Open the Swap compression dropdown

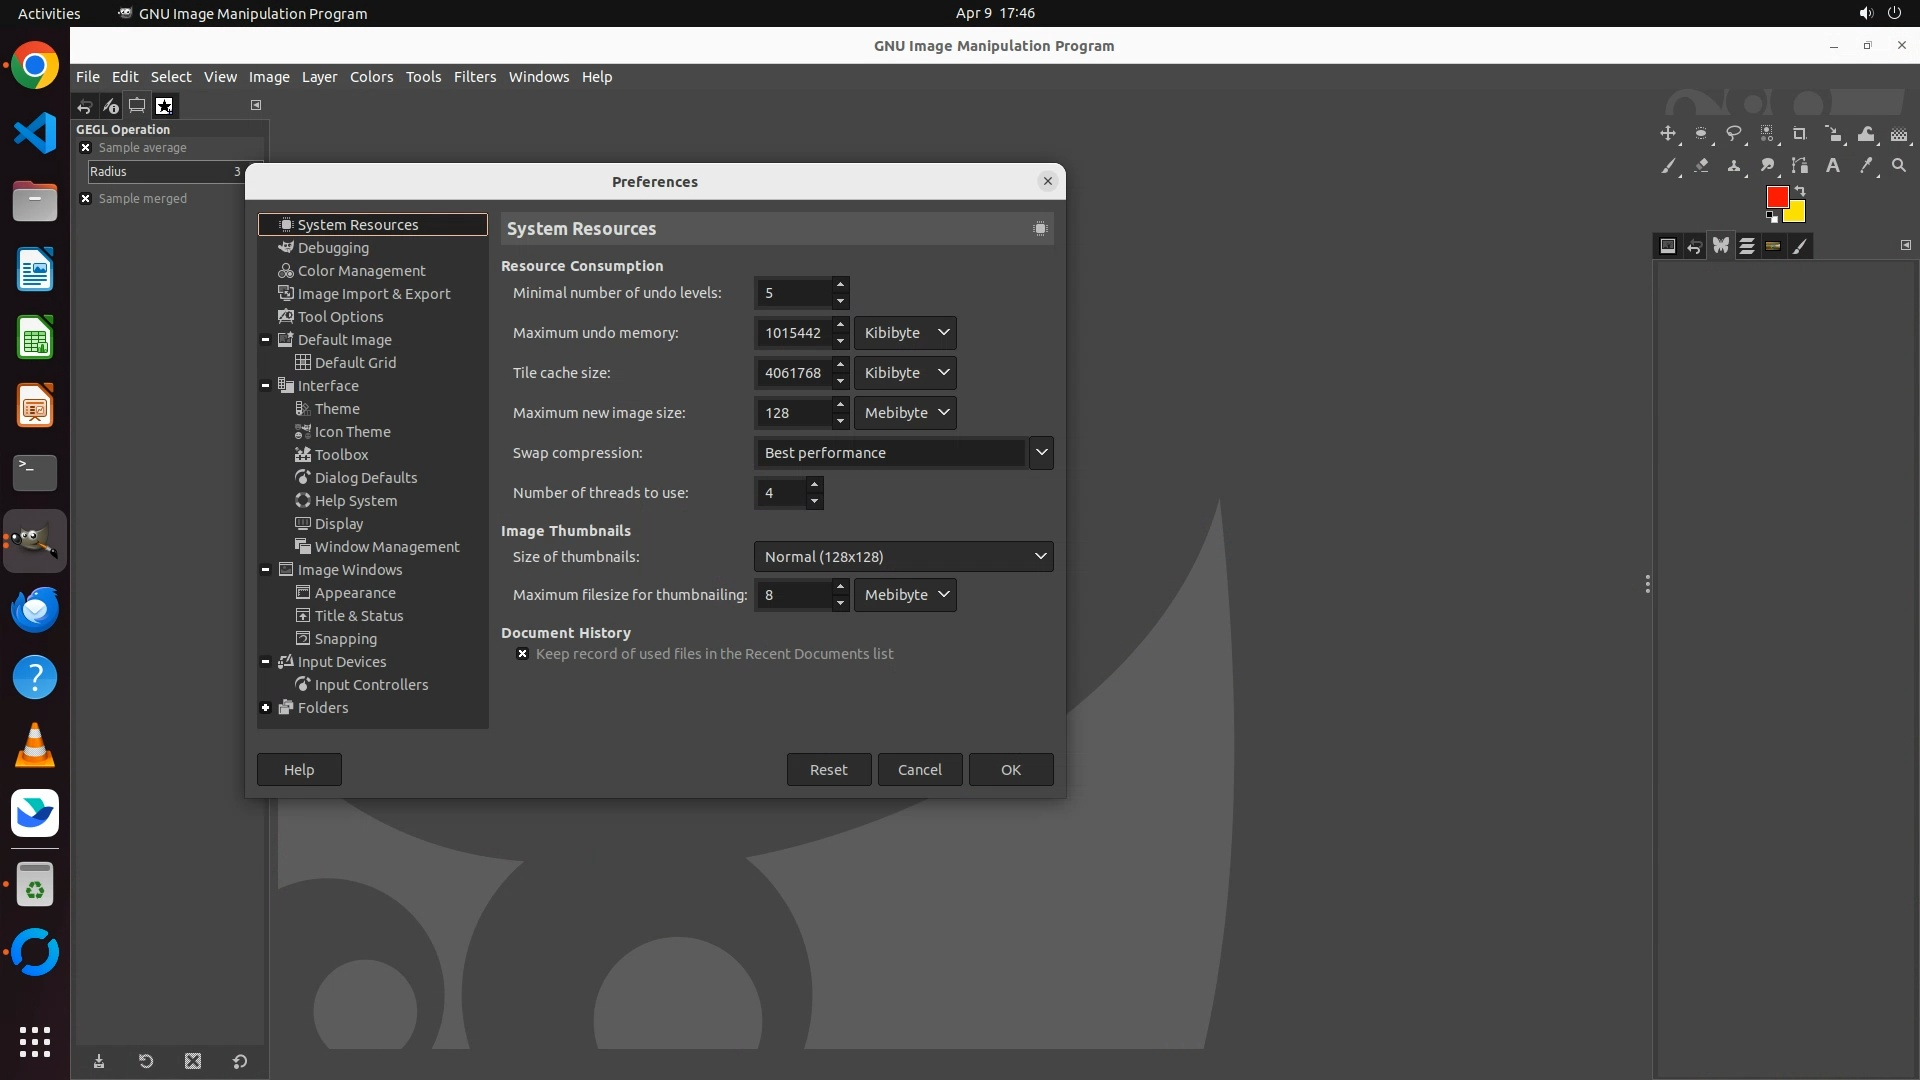click(x=1041, y=453)
